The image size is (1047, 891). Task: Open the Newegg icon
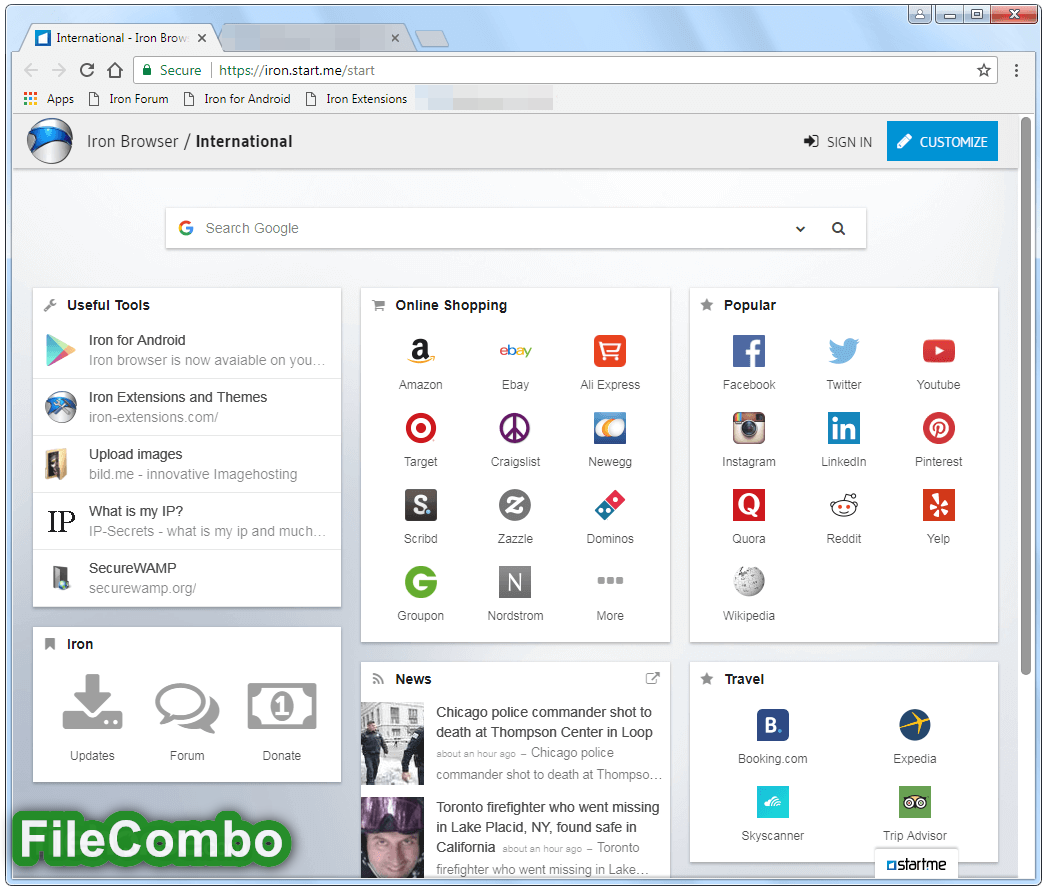tap(610, 428)
